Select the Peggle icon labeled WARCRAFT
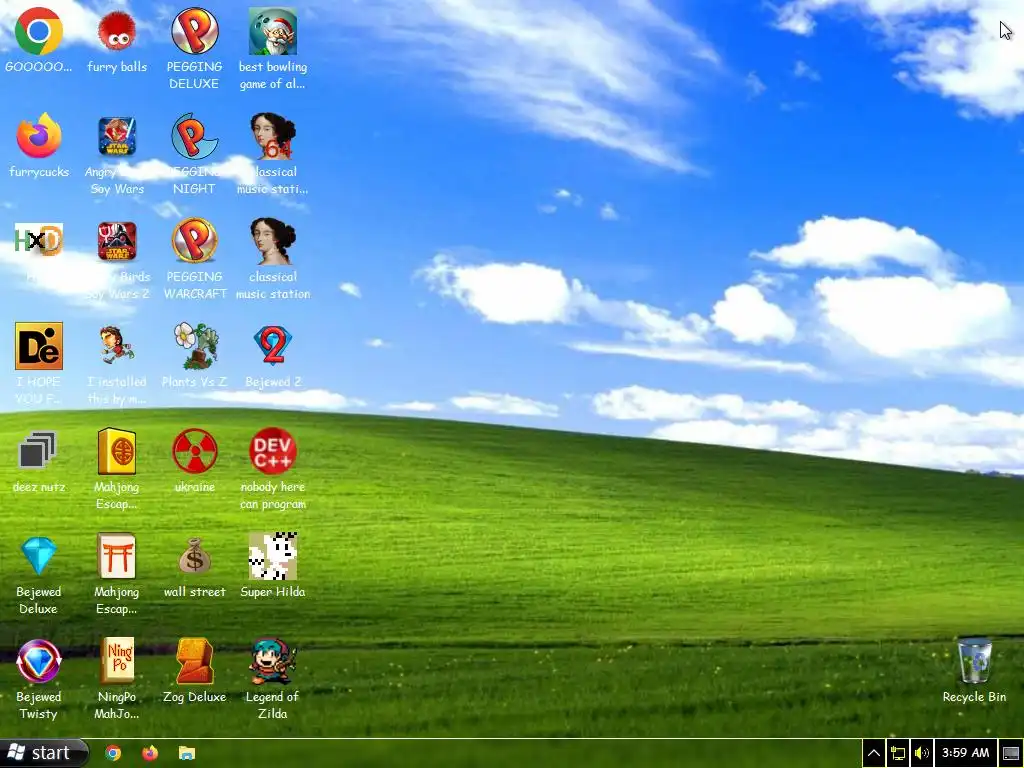Screen dimensions: 1024x768 (195, 240)
